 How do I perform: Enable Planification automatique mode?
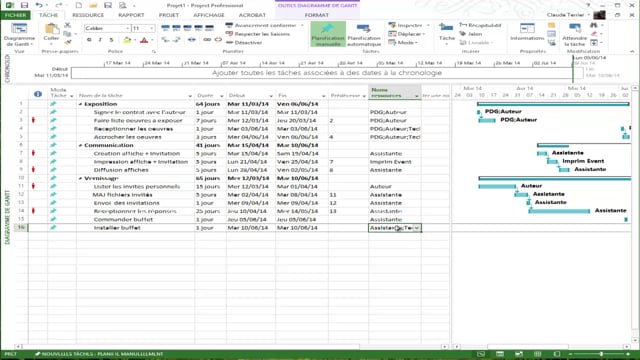click(364, 34)
